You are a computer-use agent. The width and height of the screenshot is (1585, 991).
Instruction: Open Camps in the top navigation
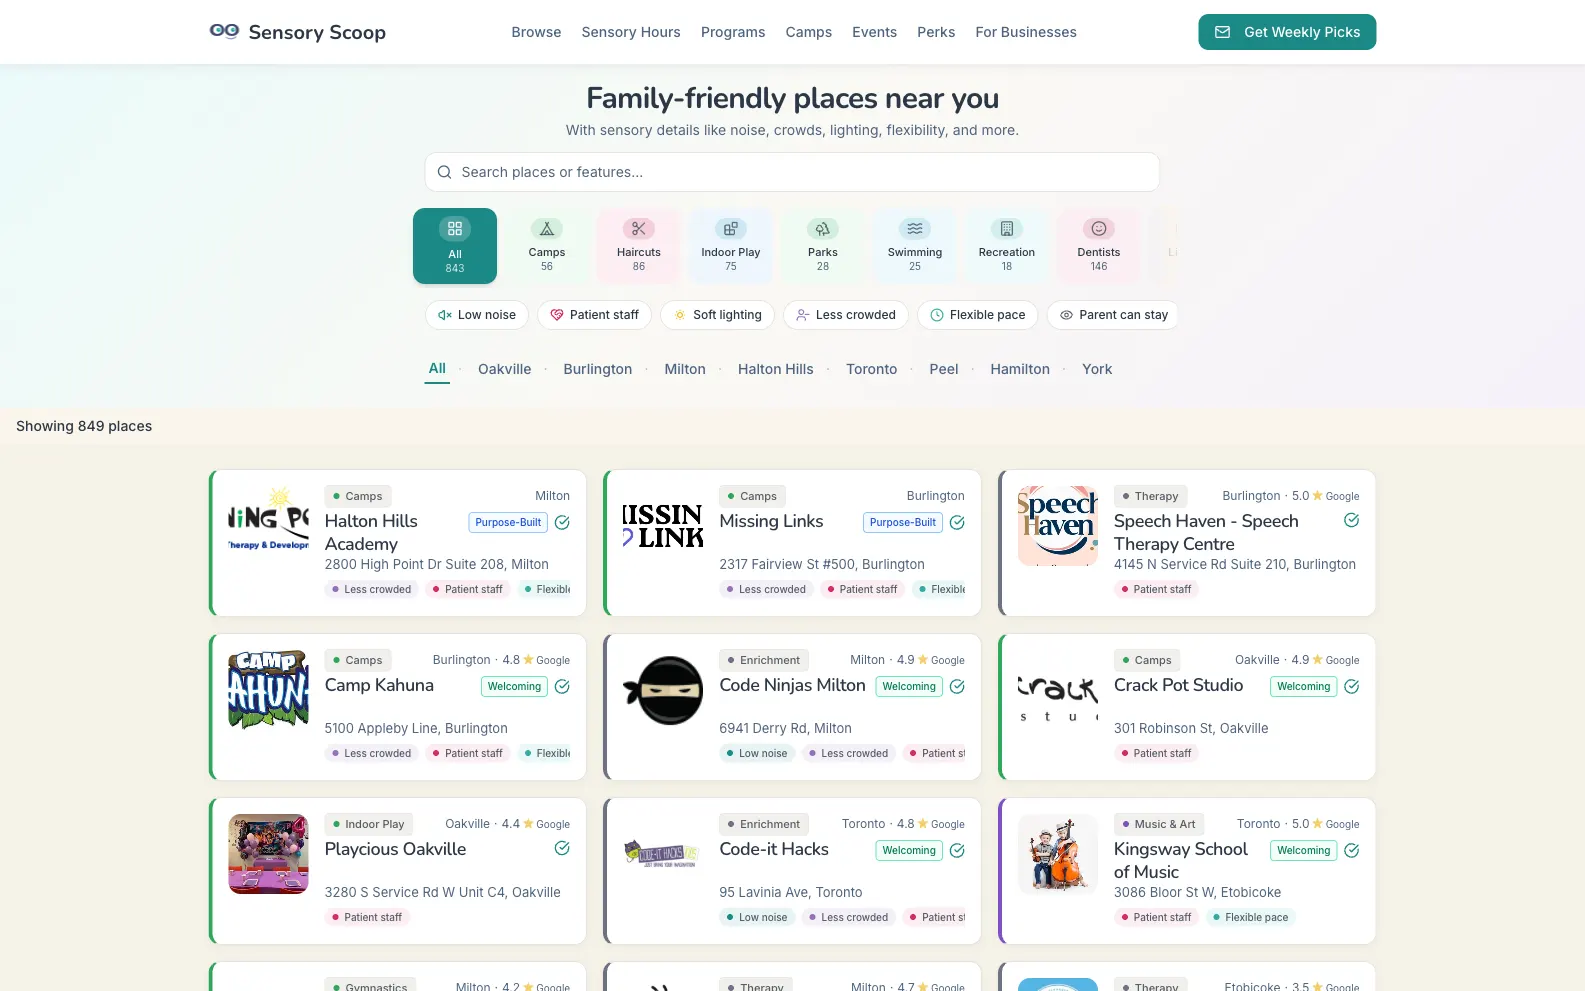pos(809,32)
